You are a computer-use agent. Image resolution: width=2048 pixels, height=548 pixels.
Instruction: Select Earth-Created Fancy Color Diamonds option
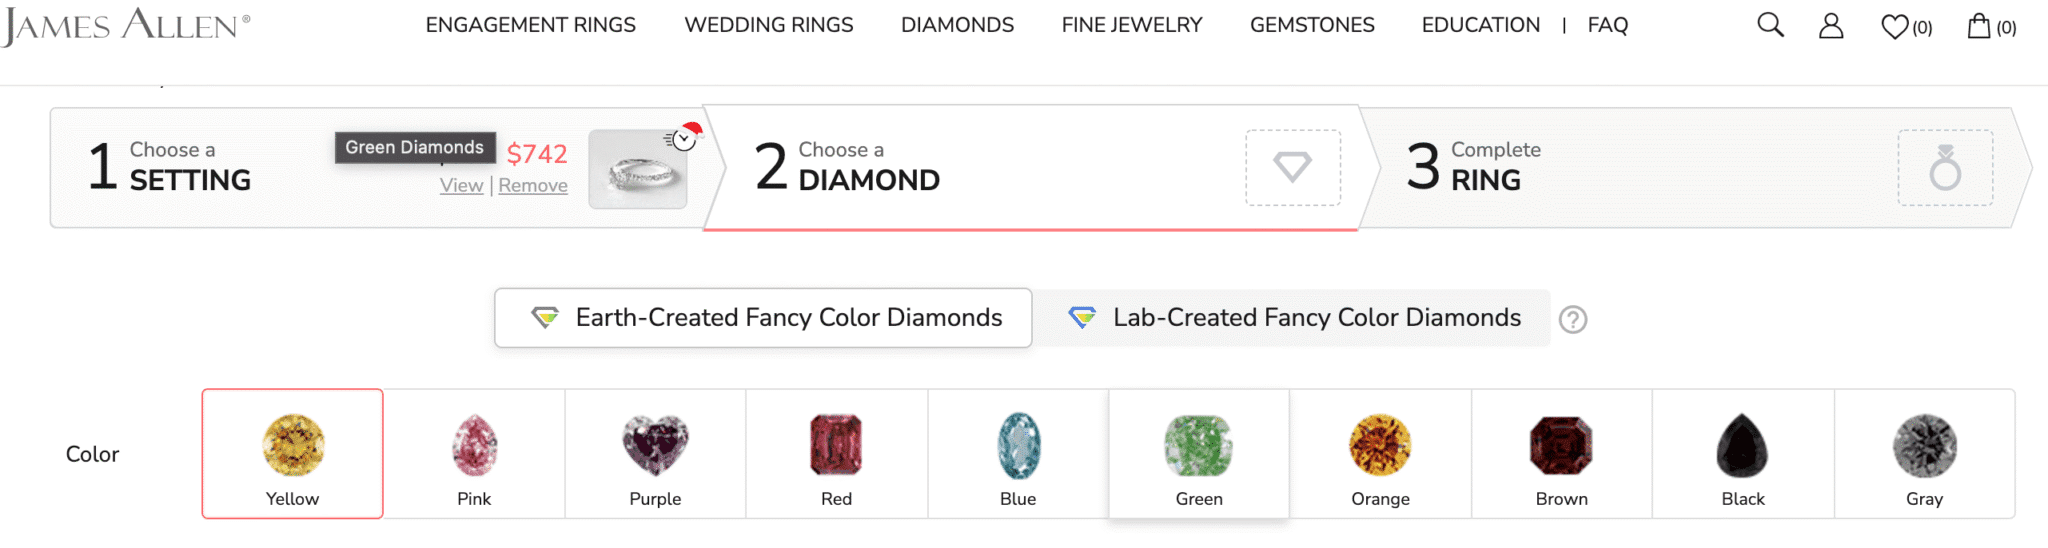763,318
